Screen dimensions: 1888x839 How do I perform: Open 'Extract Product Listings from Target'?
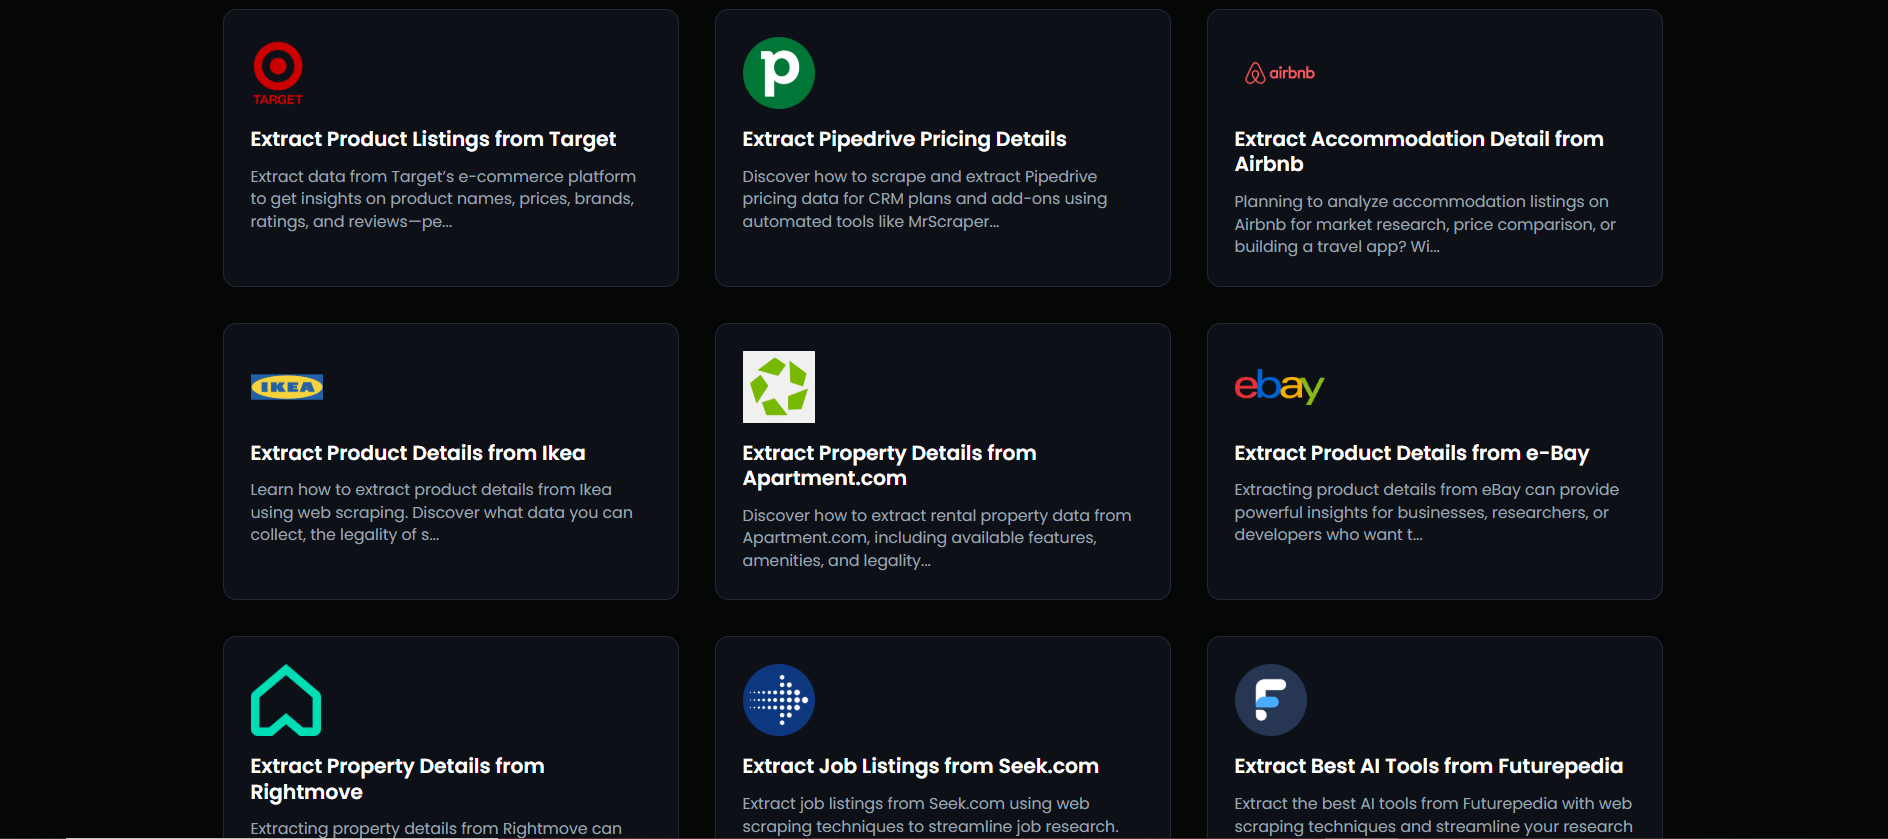pos(433,139)
